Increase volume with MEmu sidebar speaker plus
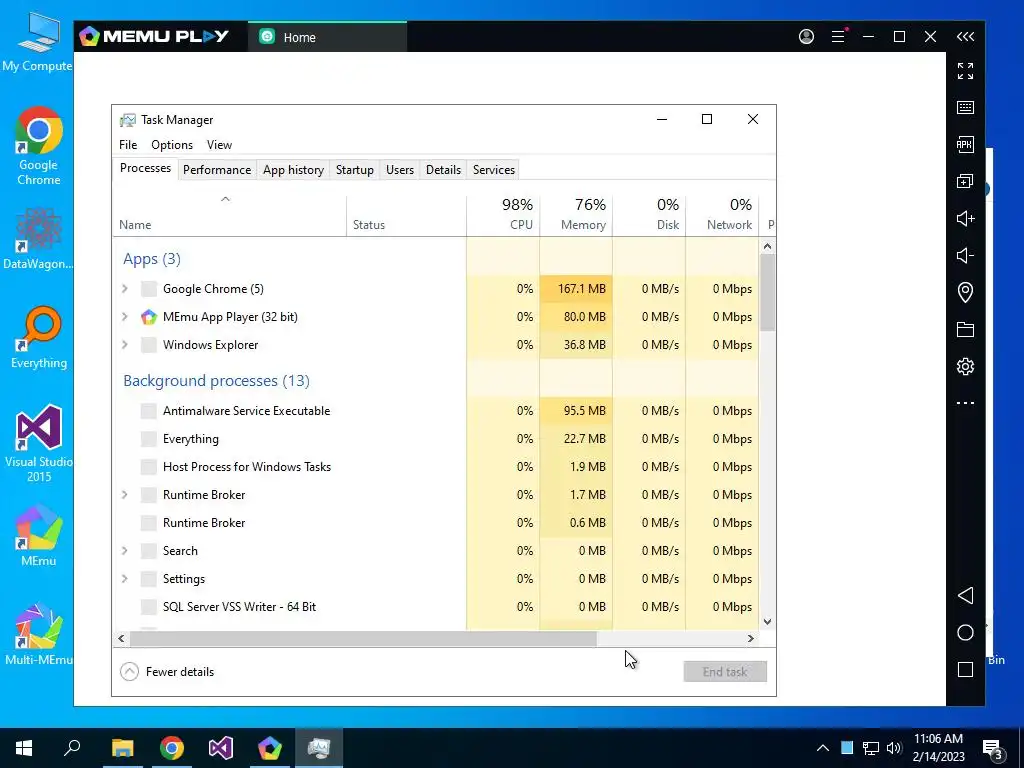Screen dimensions: 1024x768 965,218
